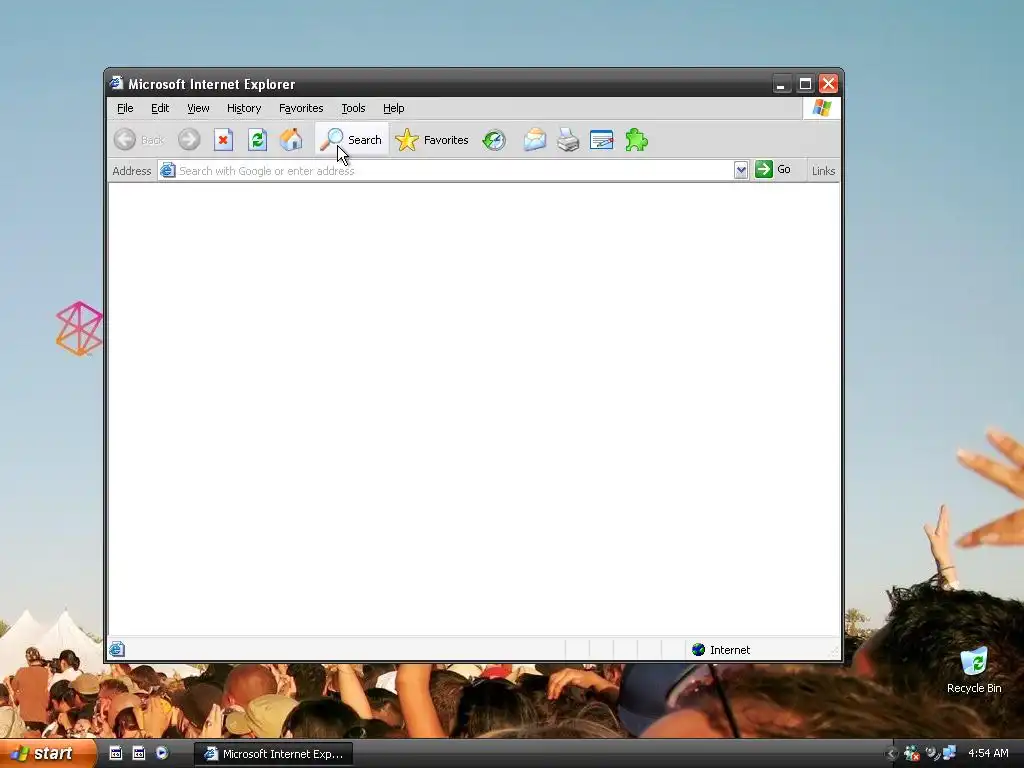Open the Recycle Bin desktop icon

click(974, 670)
